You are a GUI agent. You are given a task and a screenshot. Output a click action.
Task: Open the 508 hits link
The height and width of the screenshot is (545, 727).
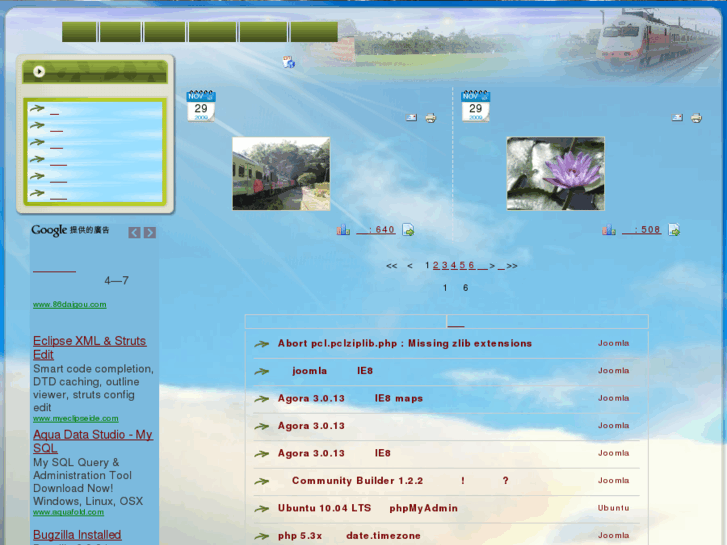(641, 230)
